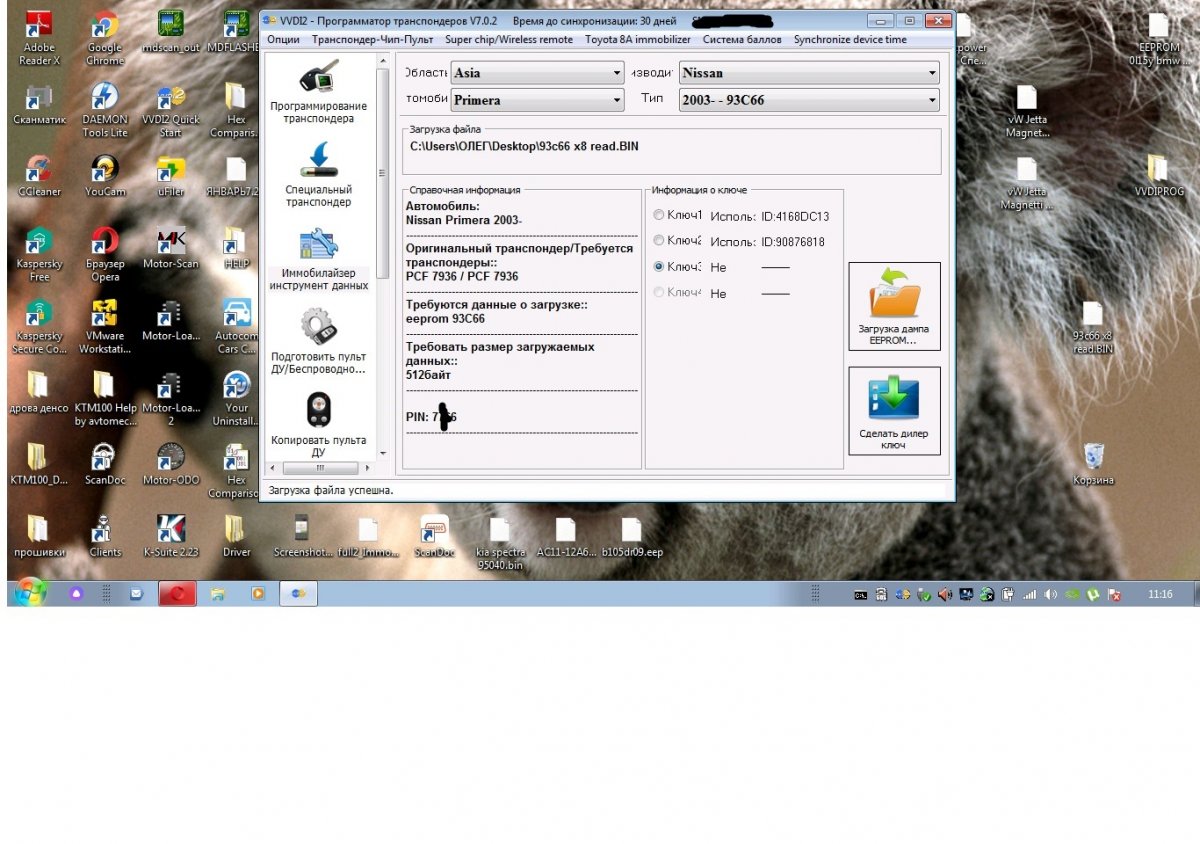Expand the Asia region dropdown
Viewport: 1200px width, 844px height.
pyautogui.click(x=537, y=73)
